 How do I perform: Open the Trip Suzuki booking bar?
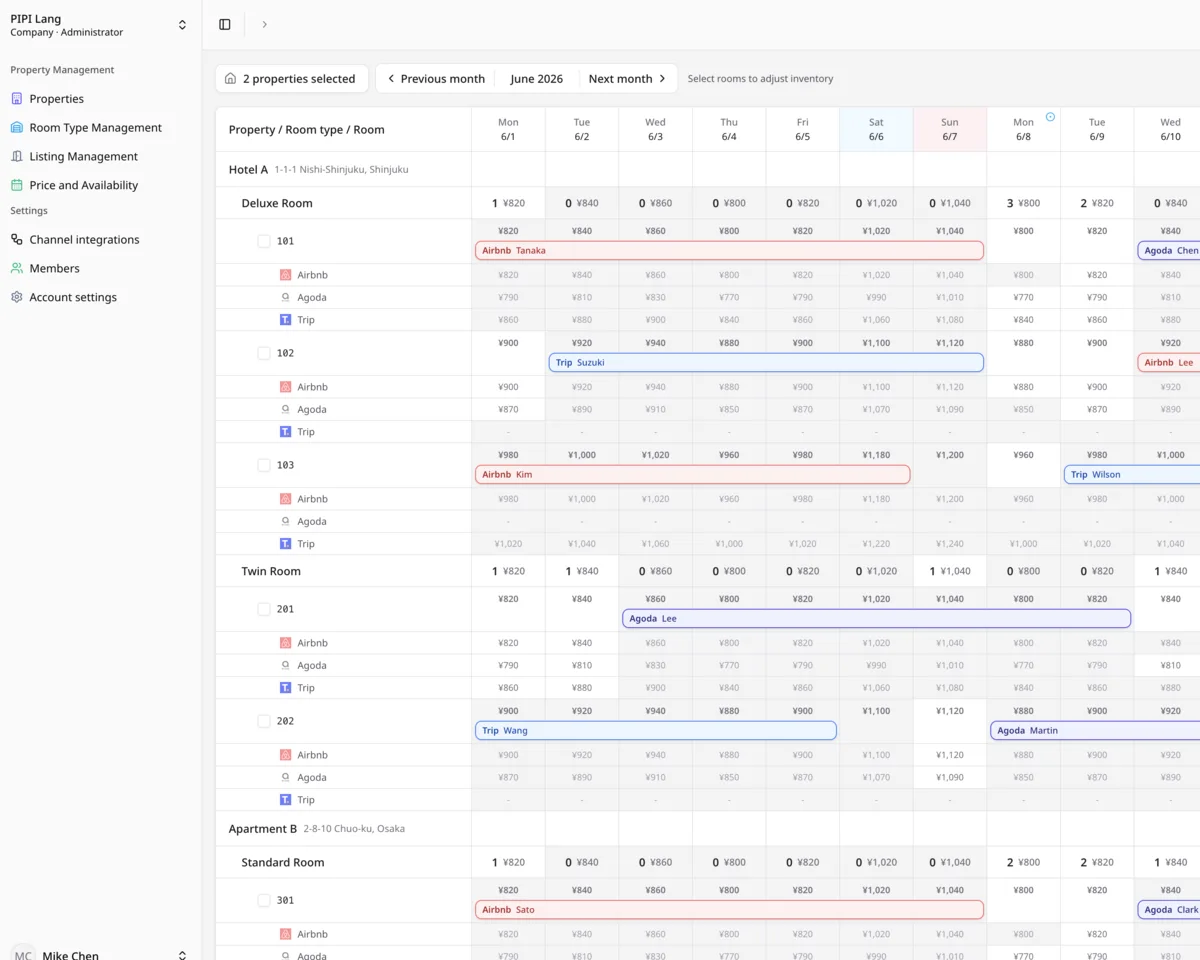coord(766,362)
